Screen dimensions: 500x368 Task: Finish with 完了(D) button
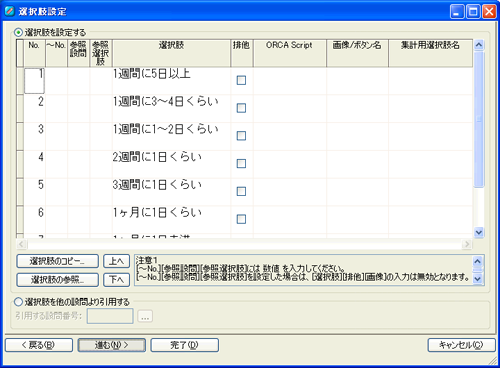[x=185, y=345]
